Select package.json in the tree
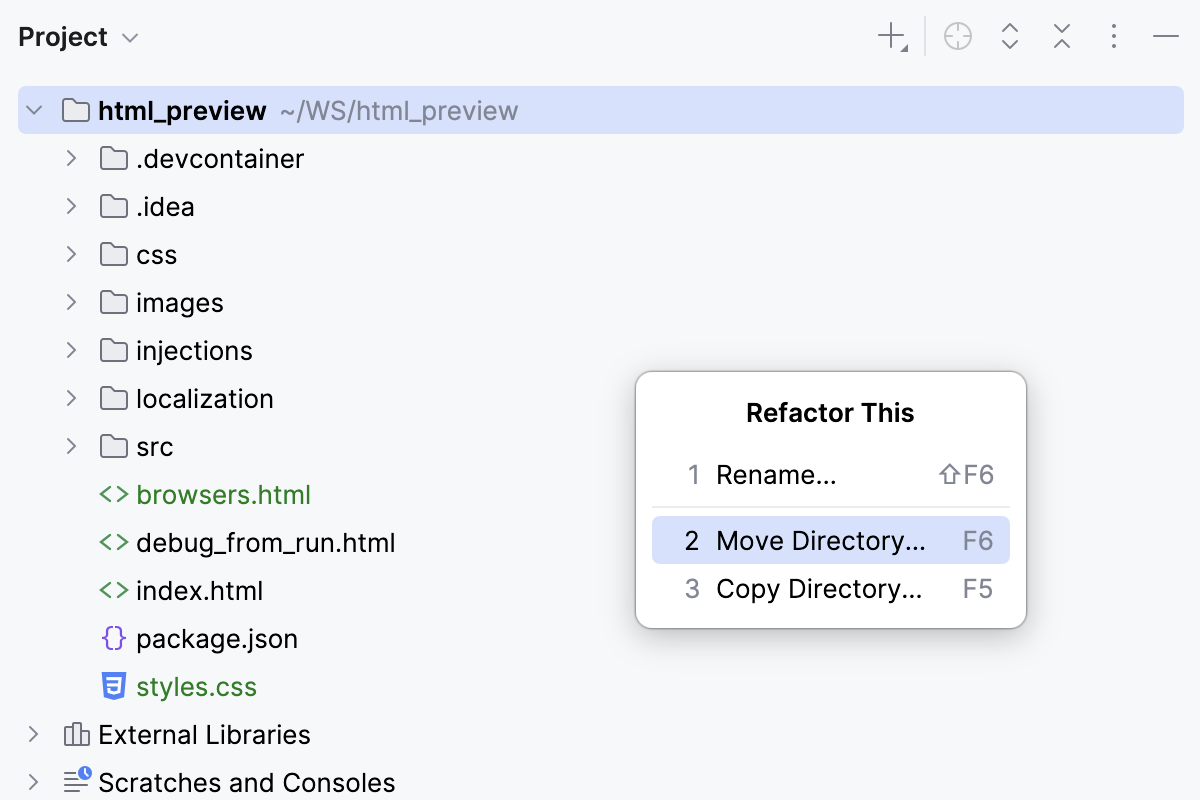 click(217, 639)
